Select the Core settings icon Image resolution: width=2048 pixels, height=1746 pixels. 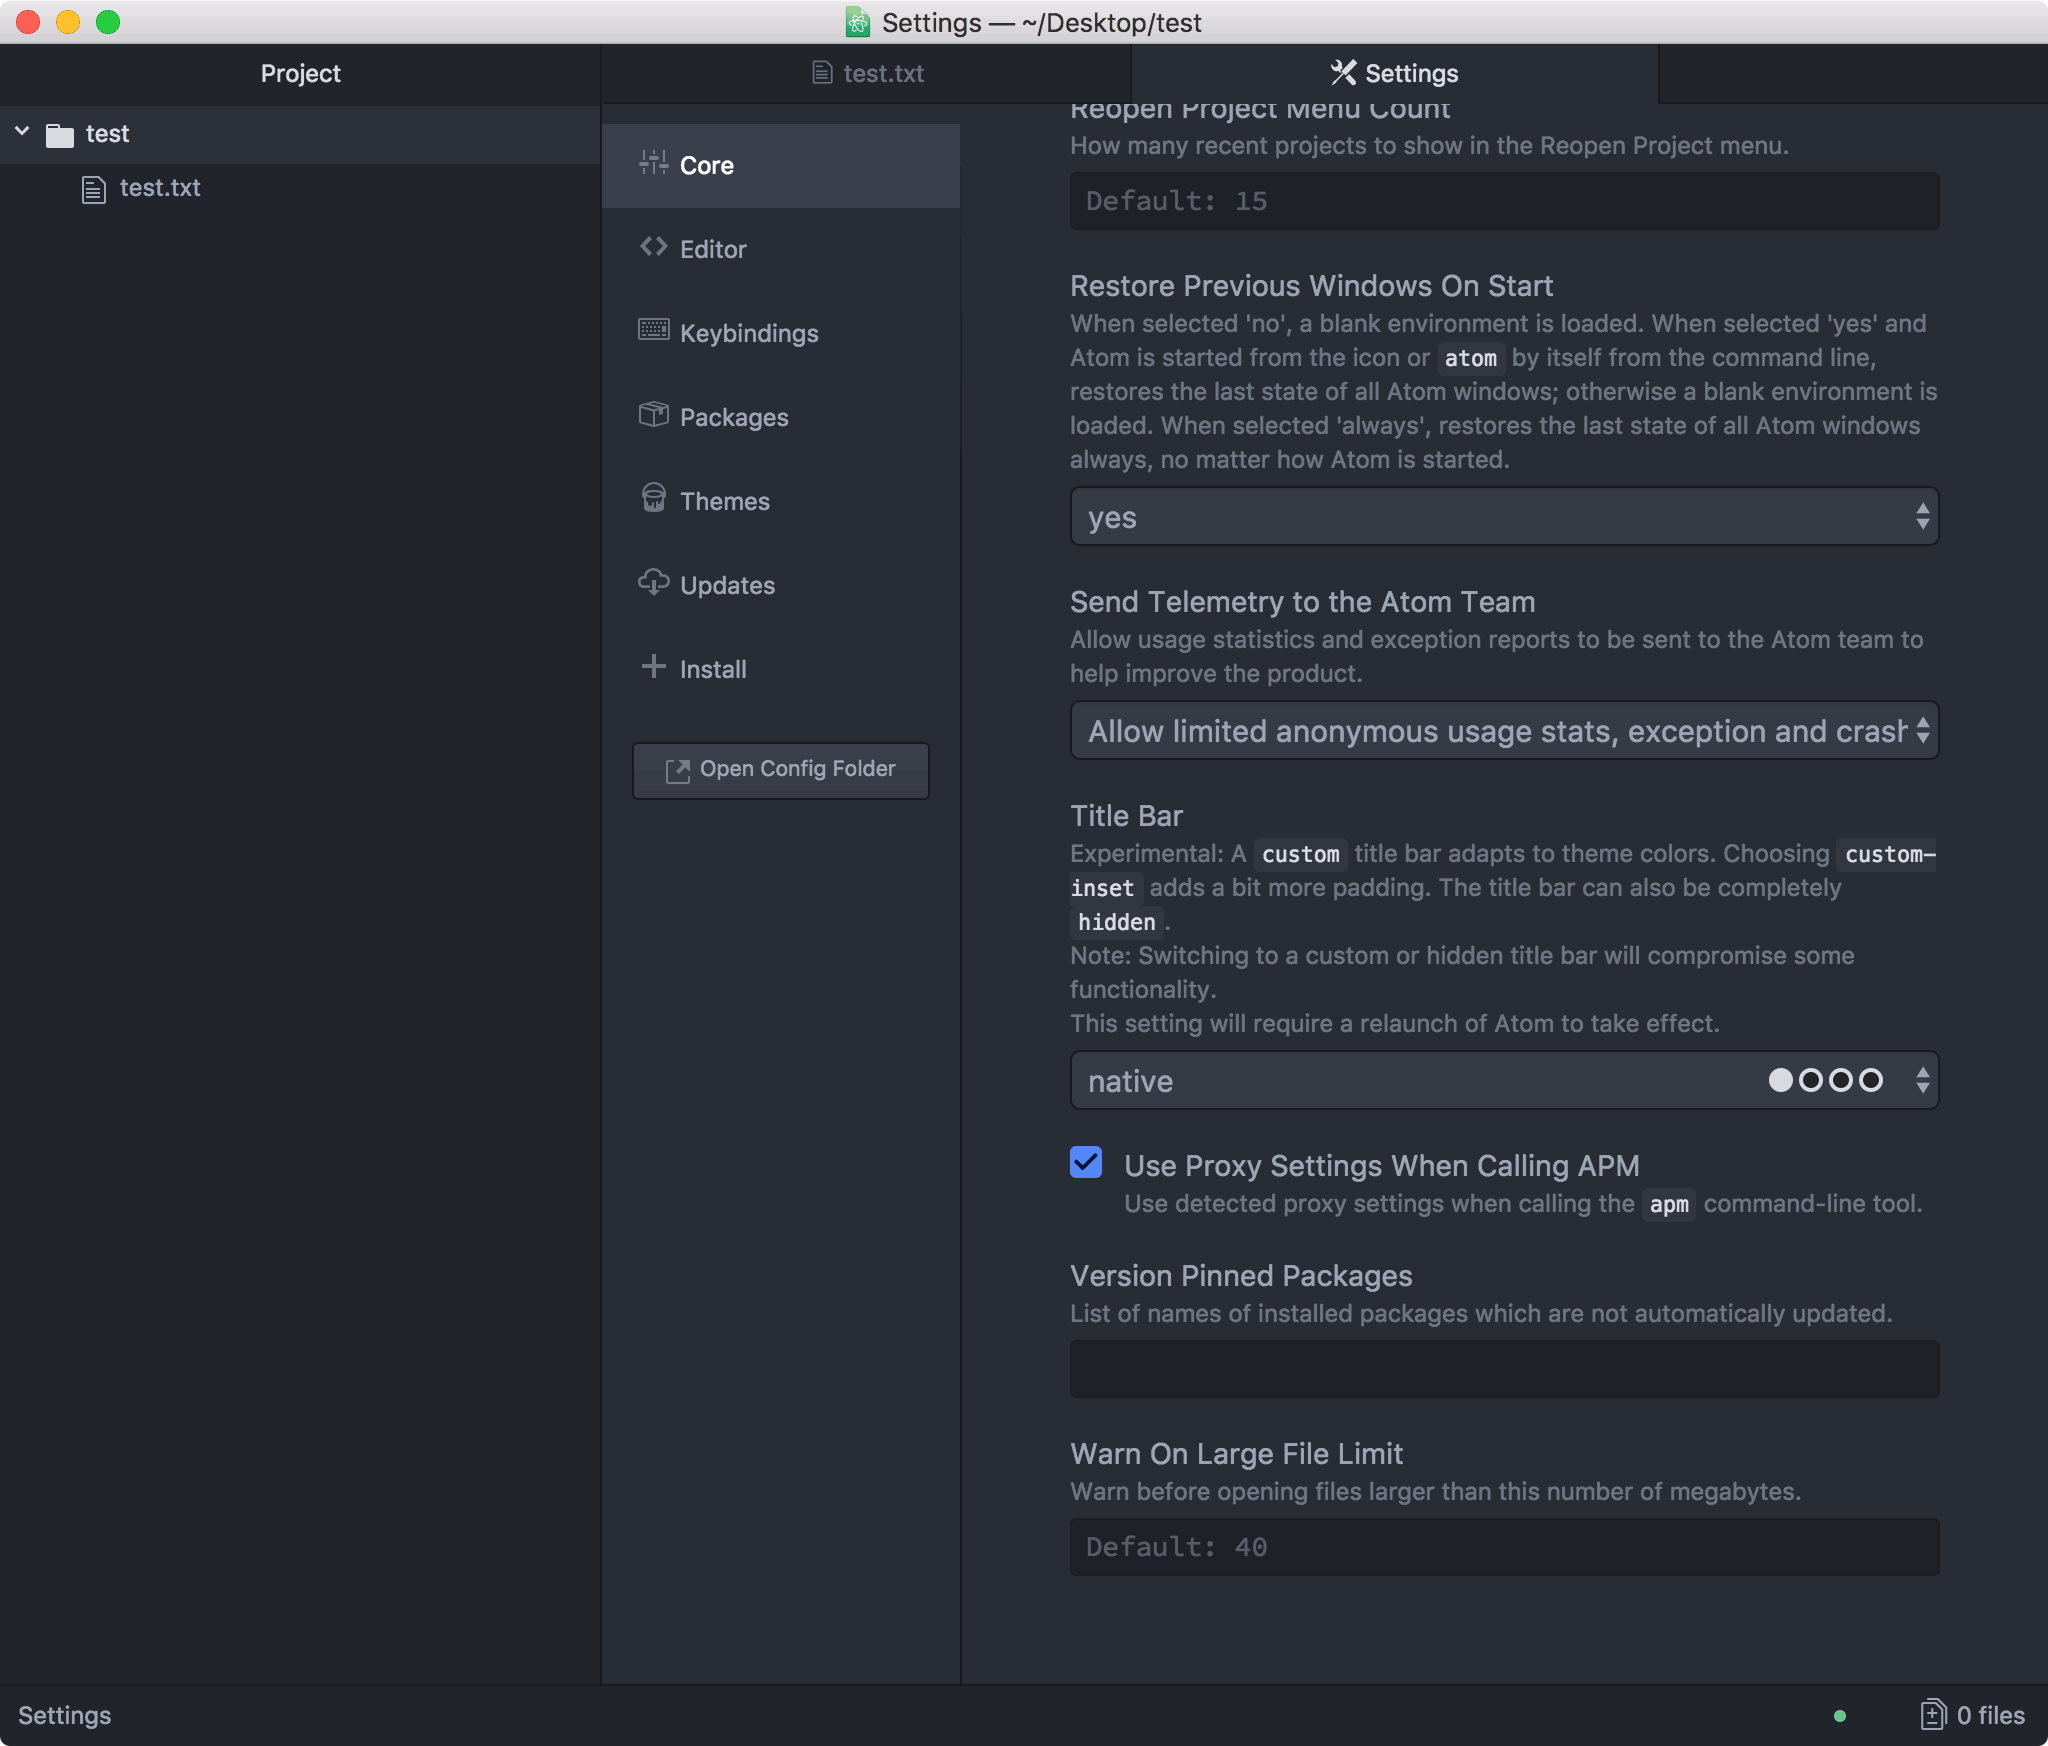(654, 165)
